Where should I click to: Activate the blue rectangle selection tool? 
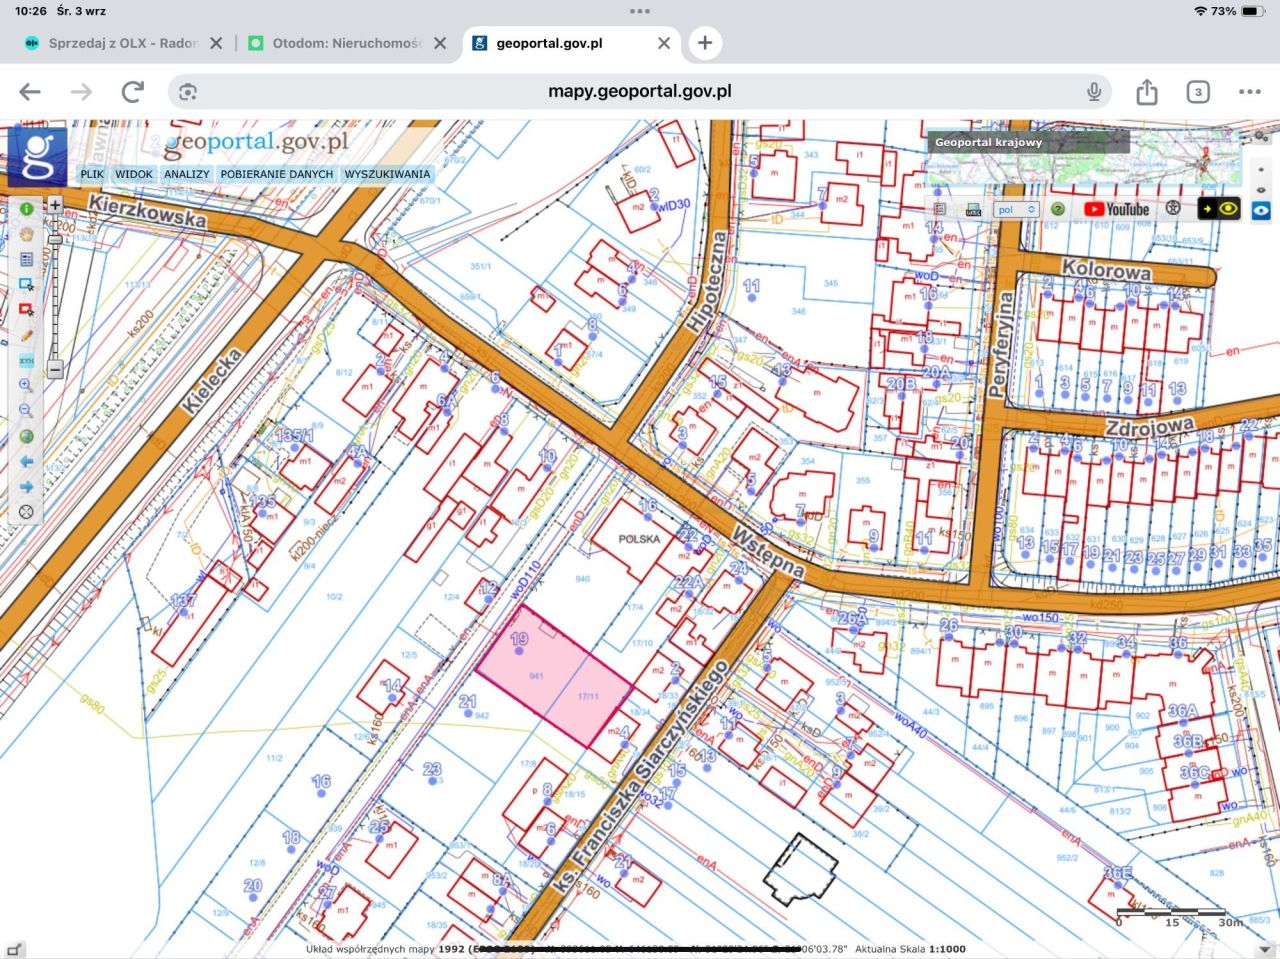(x=27, y=285)
